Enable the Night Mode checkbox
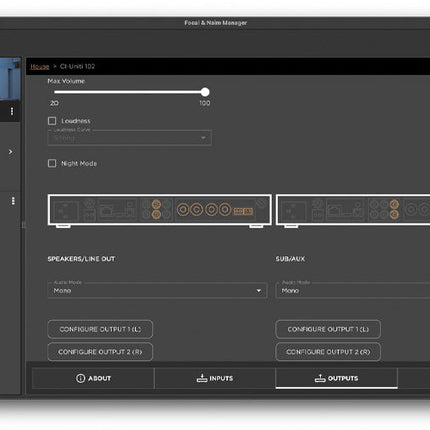The height and width of the screenshot is (430, 430). point(52,163)
